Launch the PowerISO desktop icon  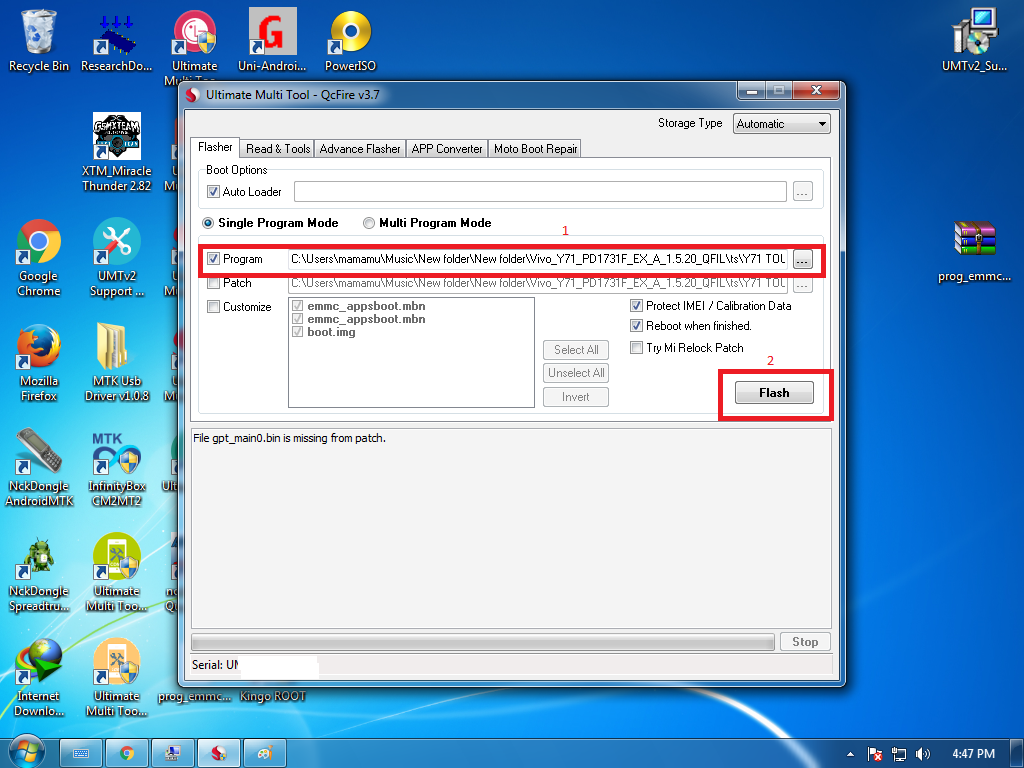(350, 40)
